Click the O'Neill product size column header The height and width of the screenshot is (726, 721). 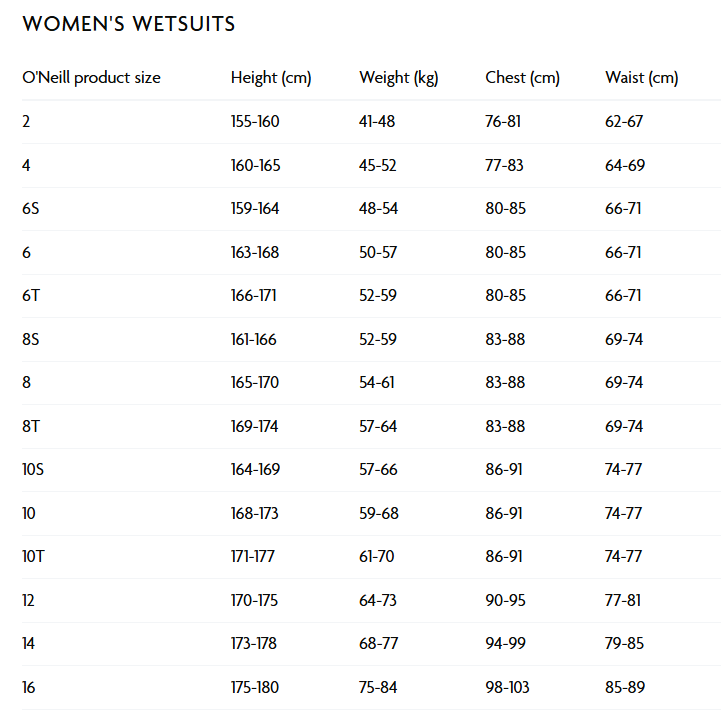pyautogui.click(x=91, y=78)
